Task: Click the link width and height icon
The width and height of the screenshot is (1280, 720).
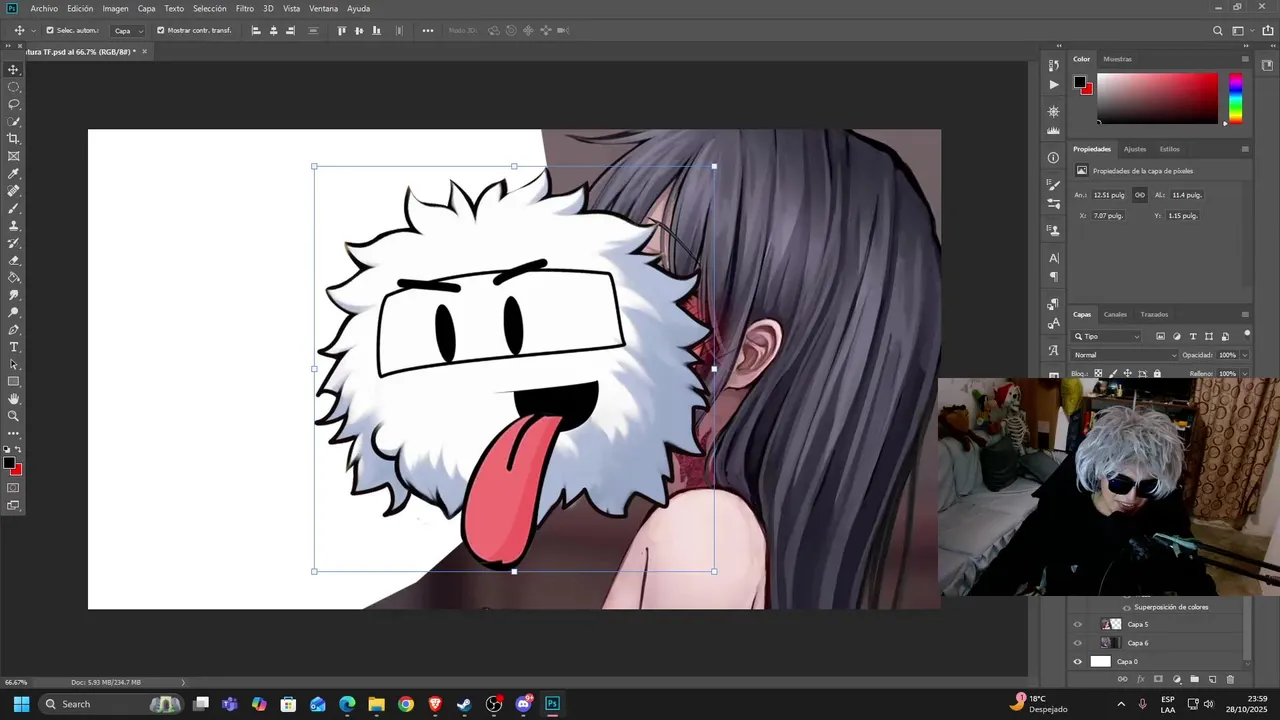Action: (x=1140, y=195)
